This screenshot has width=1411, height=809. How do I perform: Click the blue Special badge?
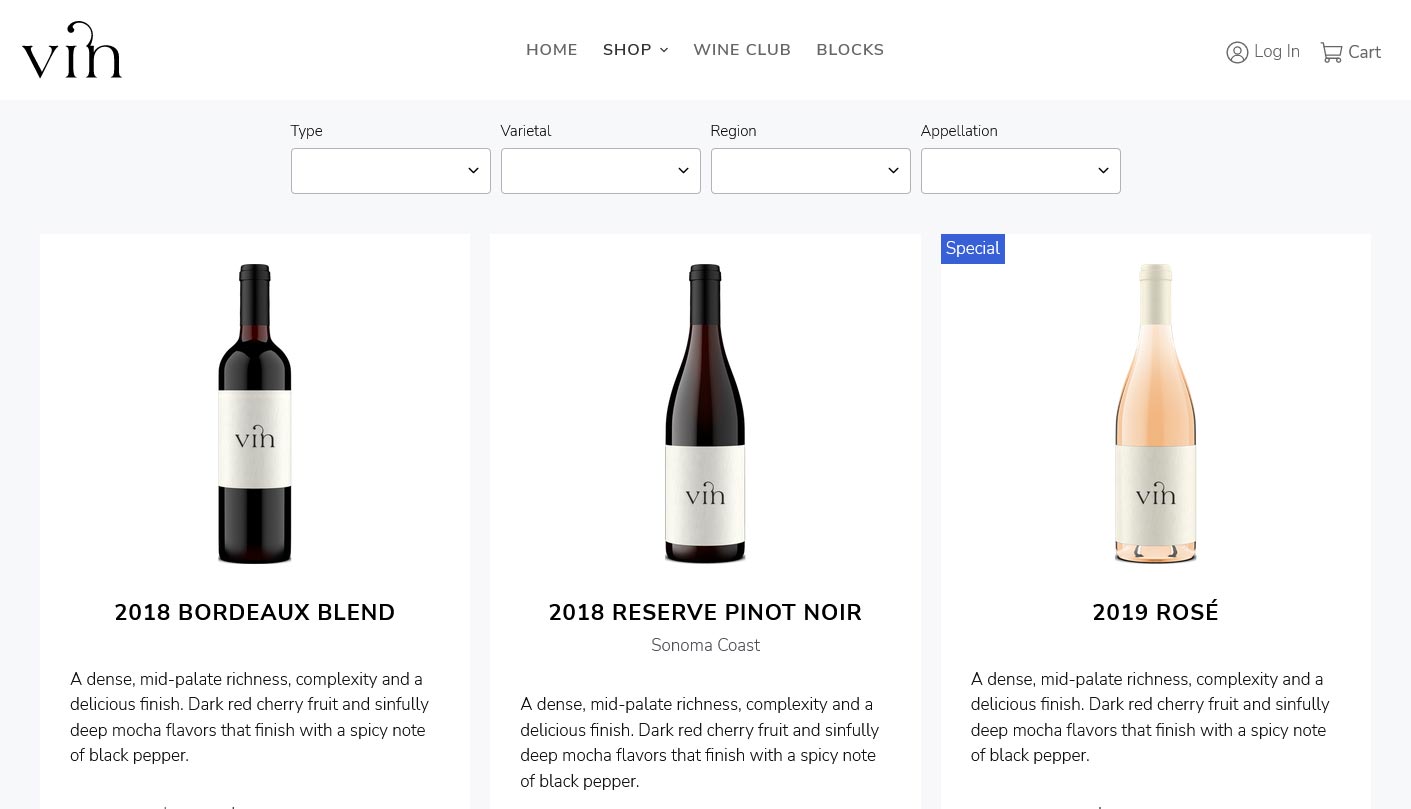tap(972, 249)
